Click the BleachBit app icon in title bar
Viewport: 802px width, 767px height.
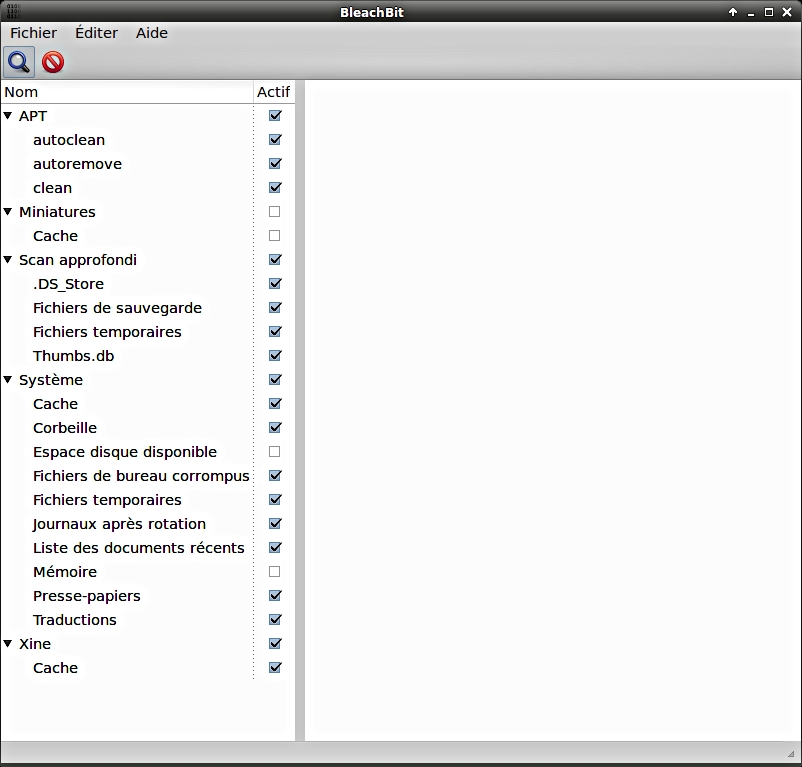coord(14,11)
